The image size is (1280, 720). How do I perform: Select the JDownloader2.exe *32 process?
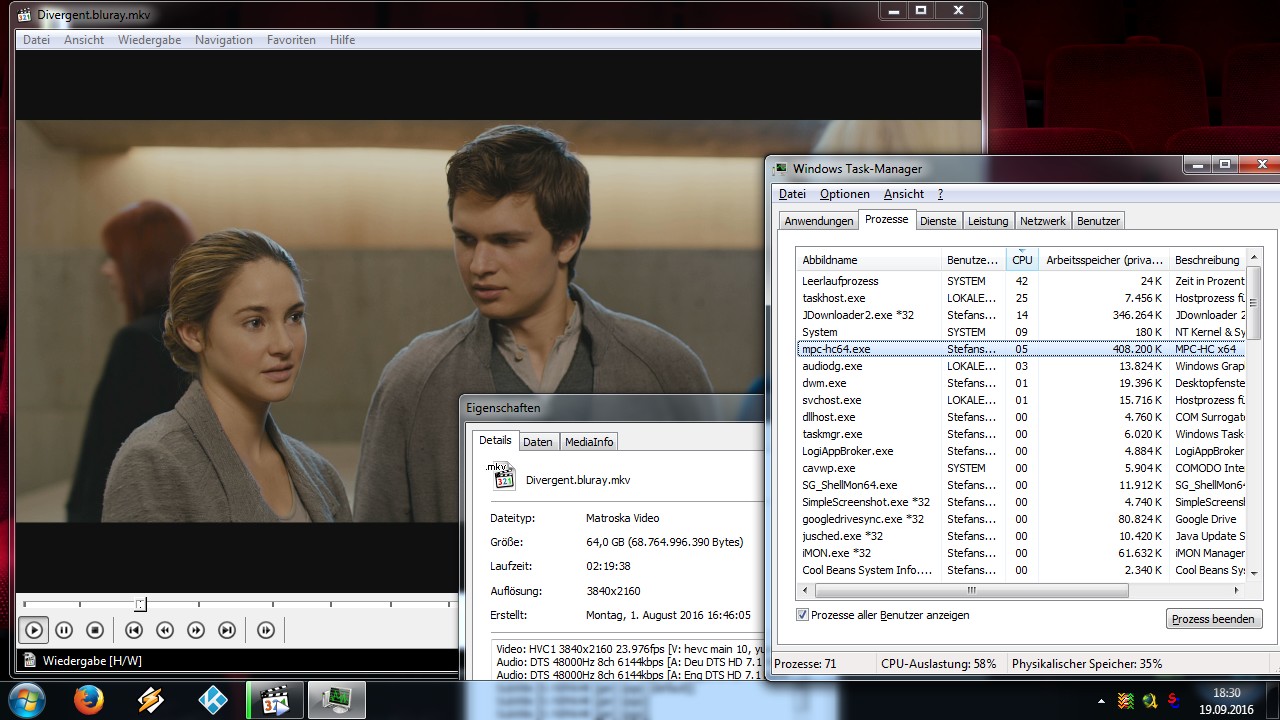pos(1021,315)
